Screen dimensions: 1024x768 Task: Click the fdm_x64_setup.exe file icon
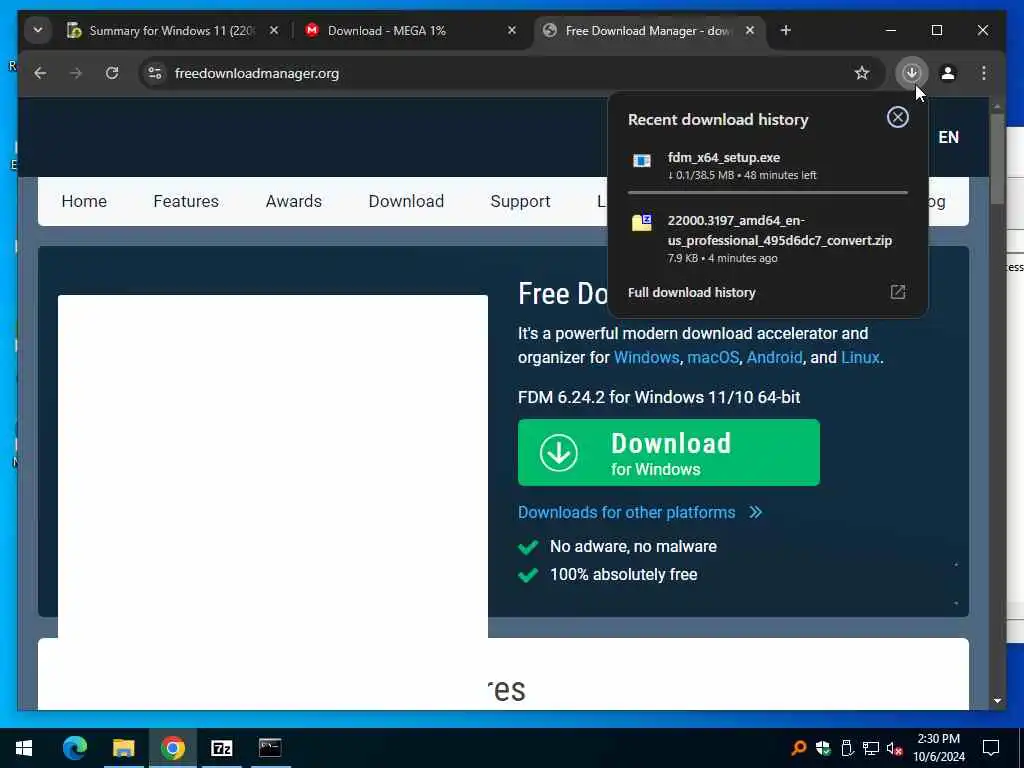click(x=642, y=161)
